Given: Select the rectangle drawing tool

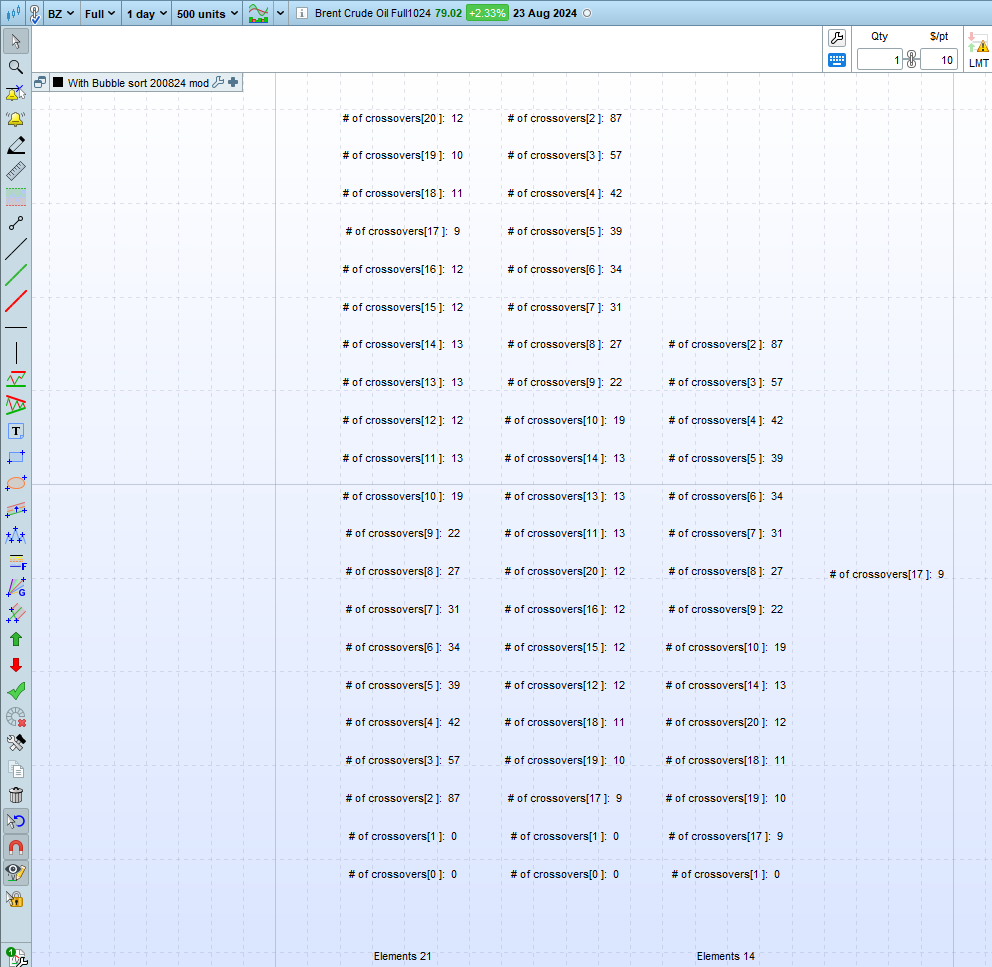Looking at the screenshot, I should [x=16, y=457].
